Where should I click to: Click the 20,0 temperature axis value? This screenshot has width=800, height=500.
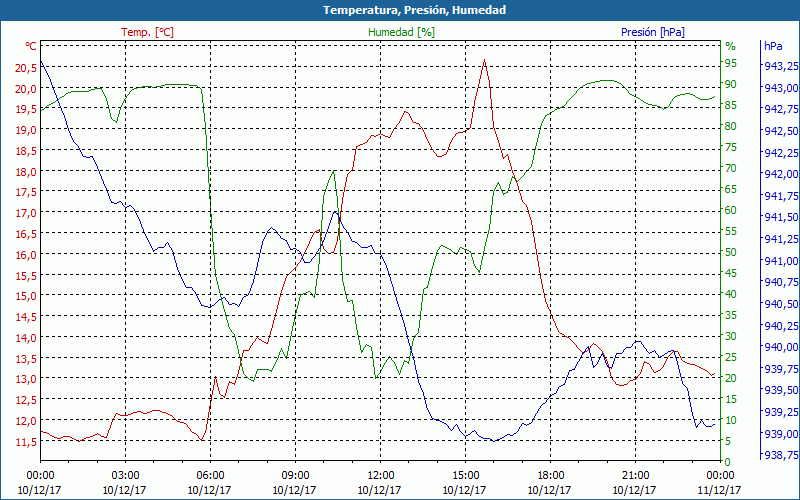pyautogui.click(x=26, y=88)
